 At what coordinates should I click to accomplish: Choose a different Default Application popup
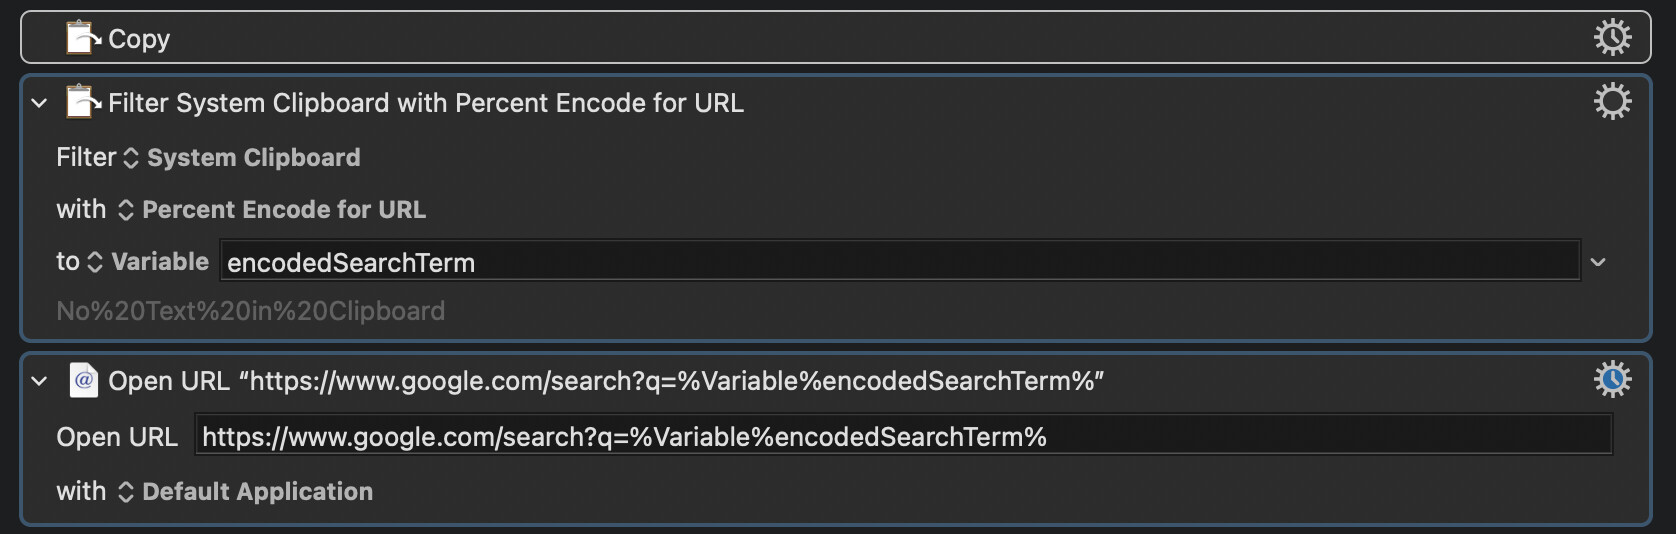click(245, 492)
